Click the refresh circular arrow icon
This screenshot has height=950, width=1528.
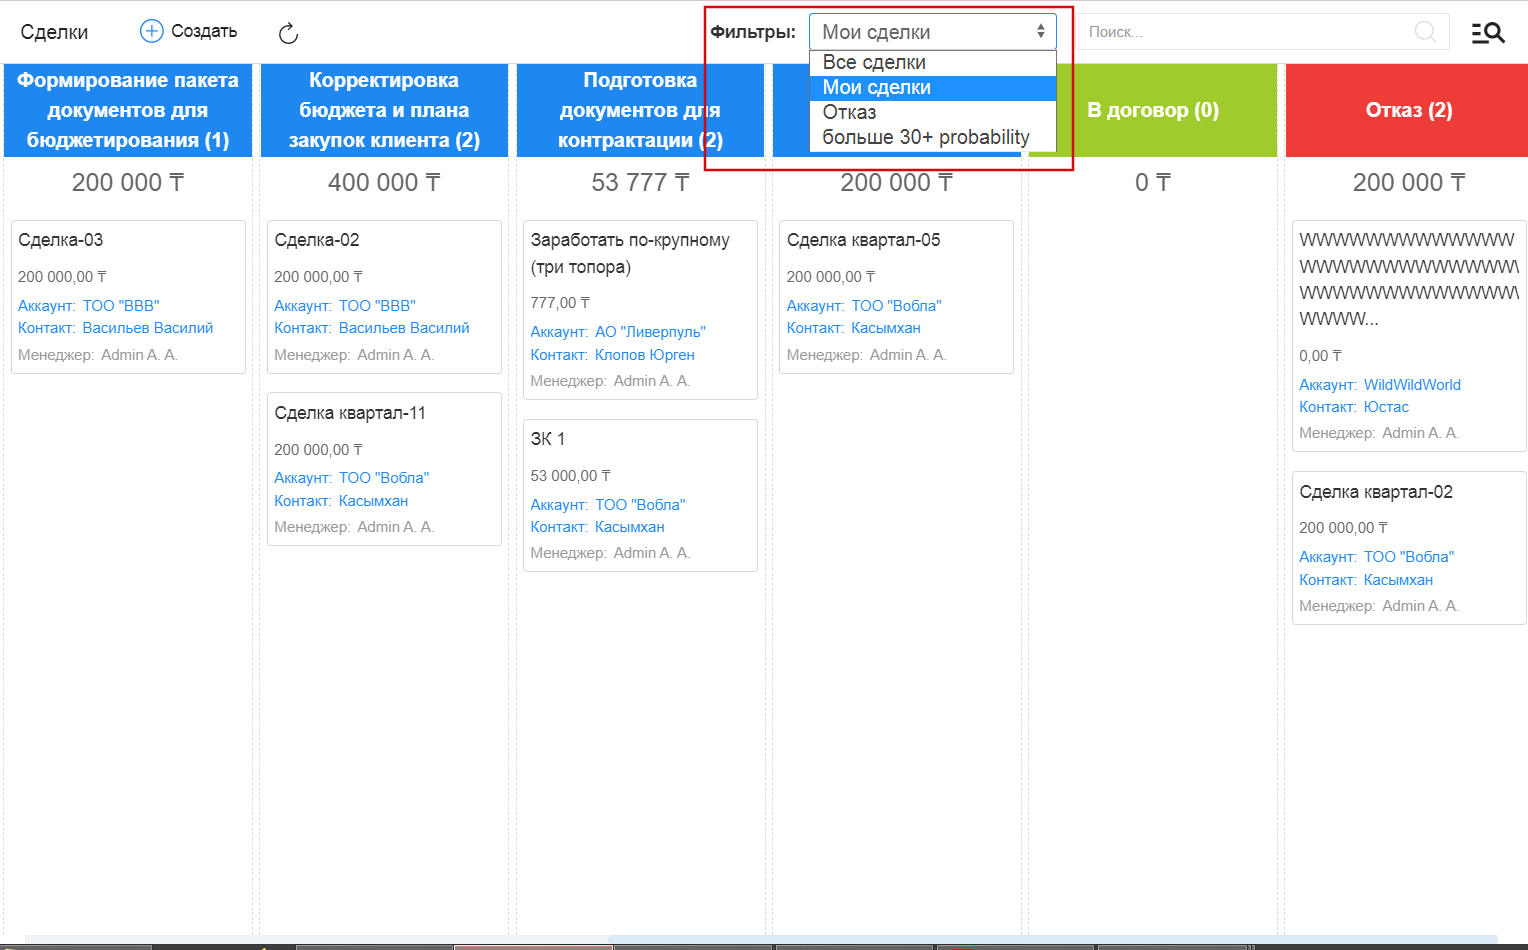click(288, 33)
